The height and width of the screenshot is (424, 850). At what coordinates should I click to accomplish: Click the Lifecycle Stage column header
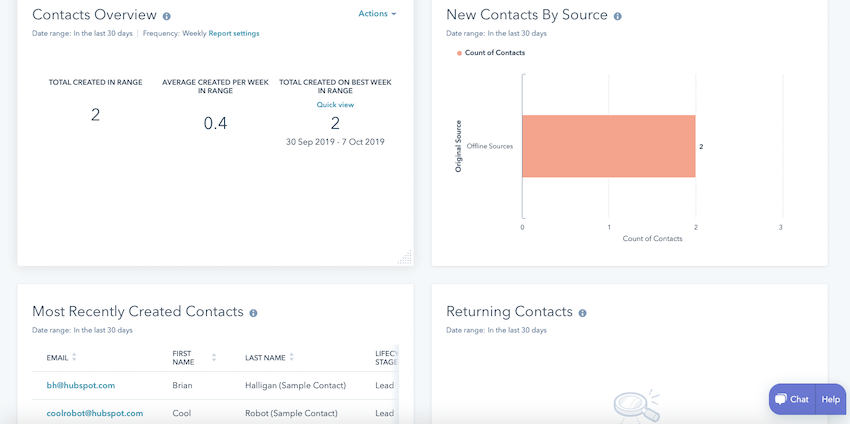point(386,357)
